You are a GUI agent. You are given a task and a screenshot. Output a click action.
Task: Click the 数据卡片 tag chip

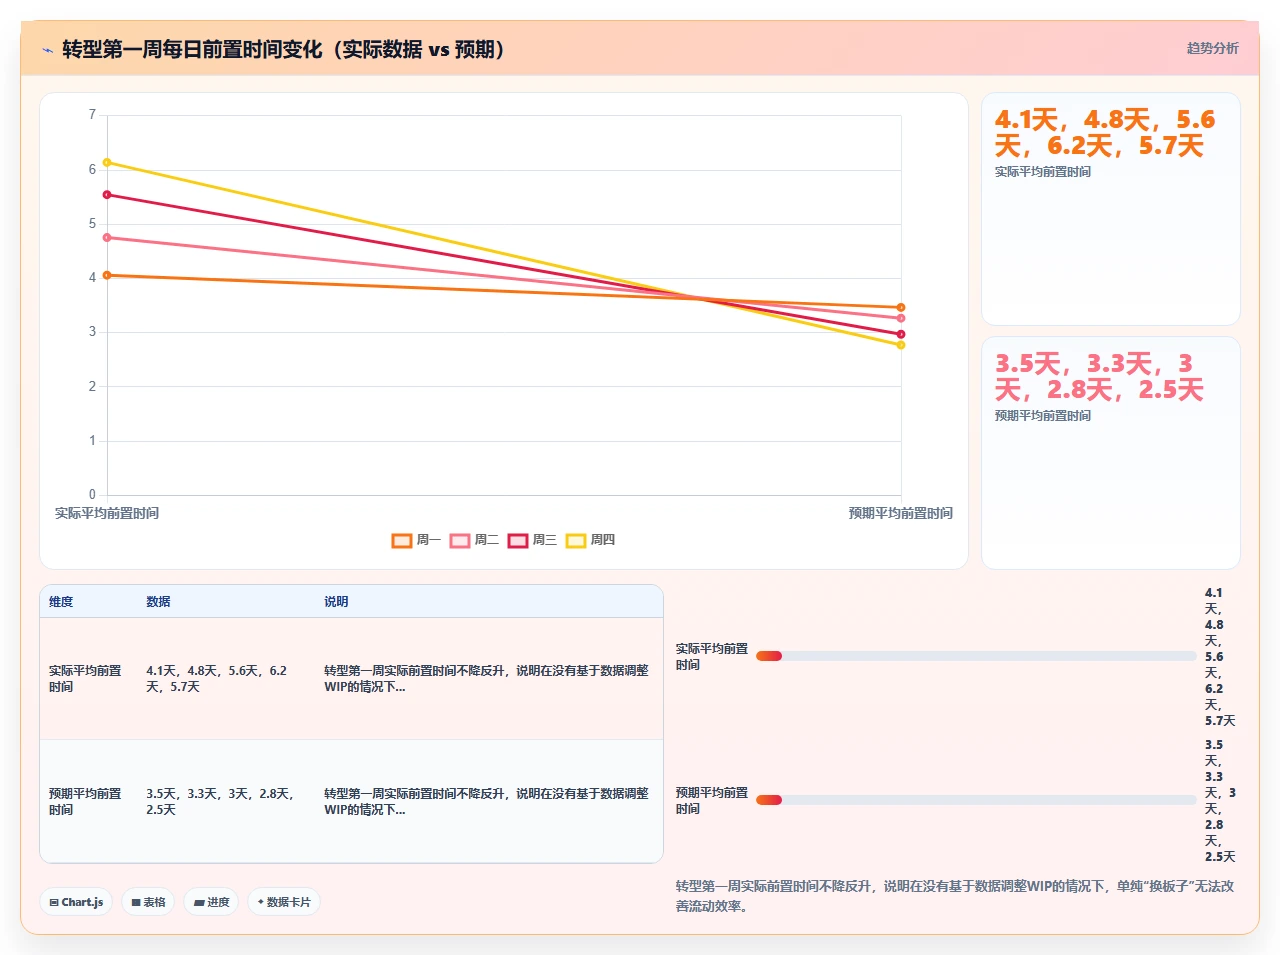(284, 902)
